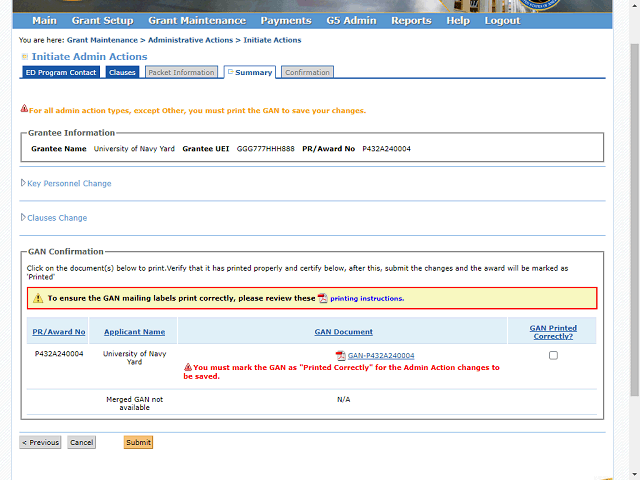Open the printing instructions link
Image resolution: width=640 pixels, height=480 pixels.
(367, 298)
